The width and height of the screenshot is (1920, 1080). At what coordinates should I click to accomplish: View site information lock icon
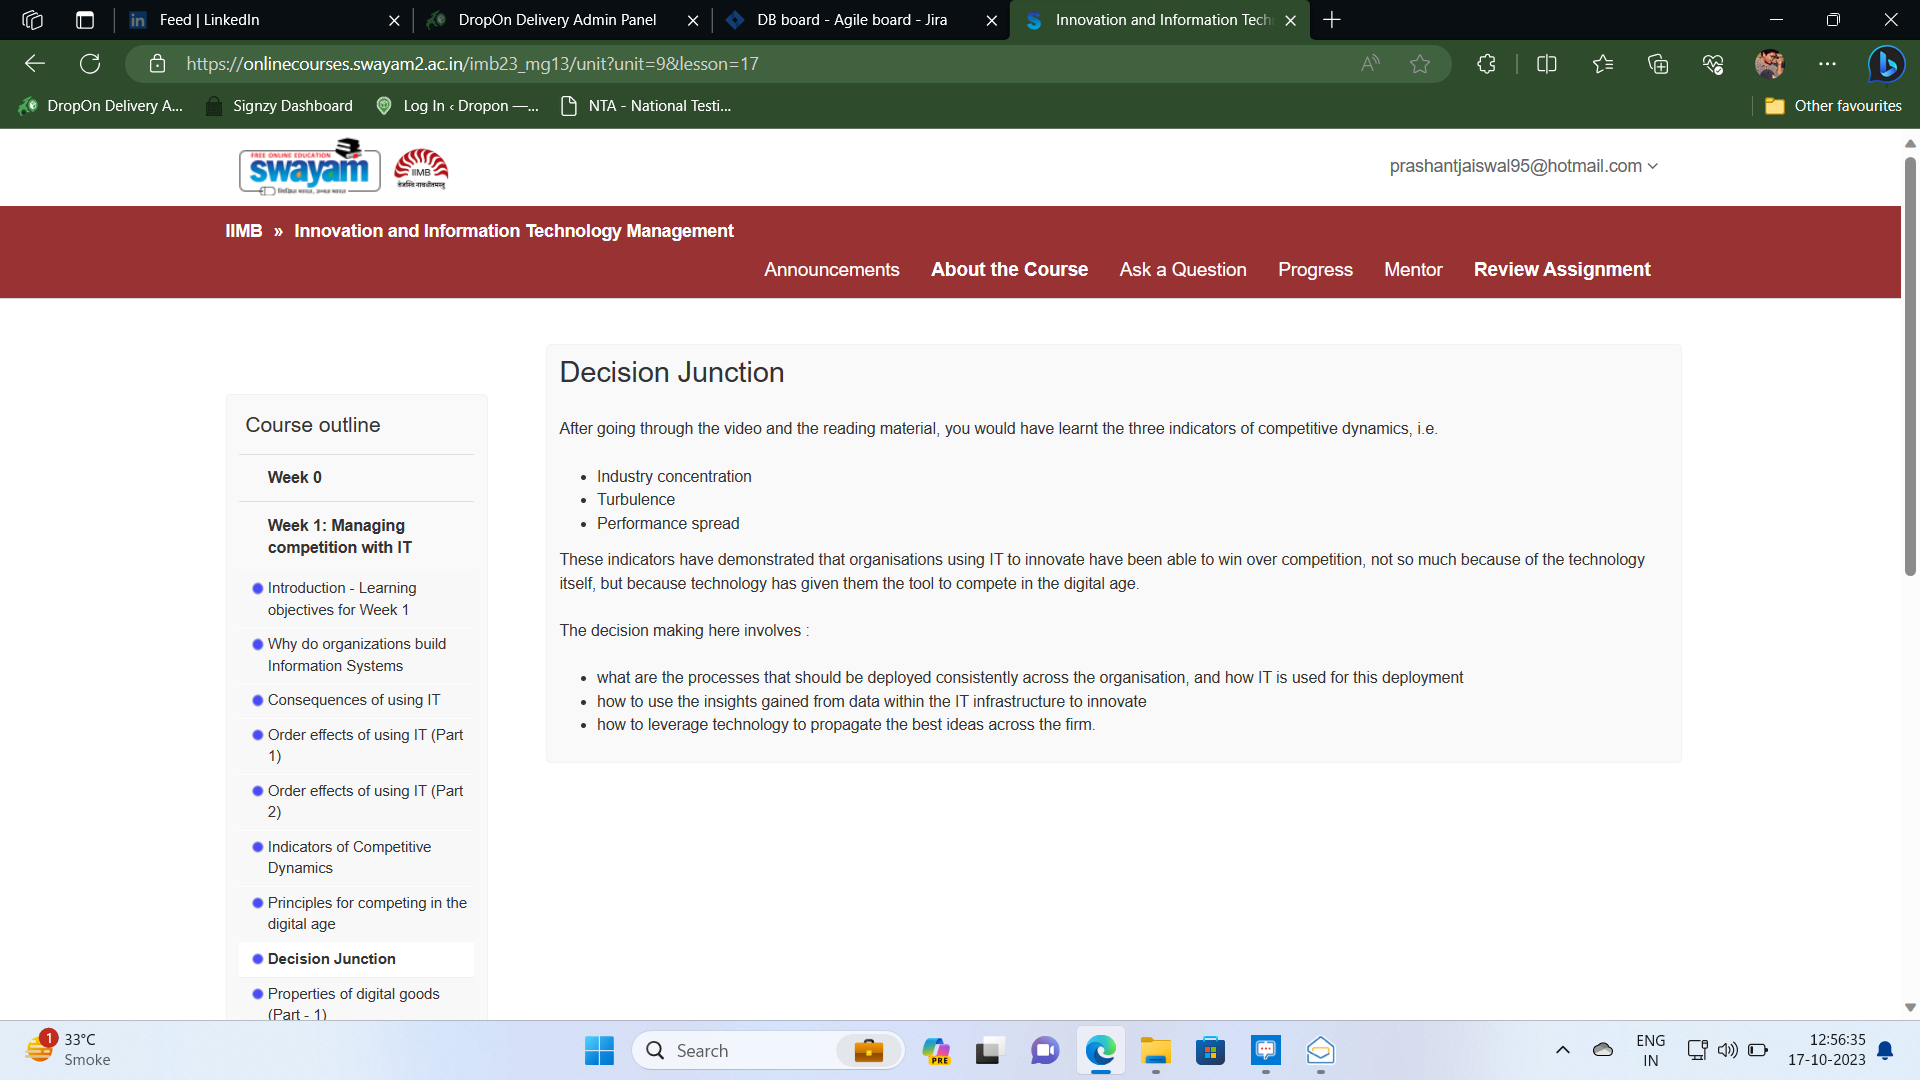click(x=157, y=64)
